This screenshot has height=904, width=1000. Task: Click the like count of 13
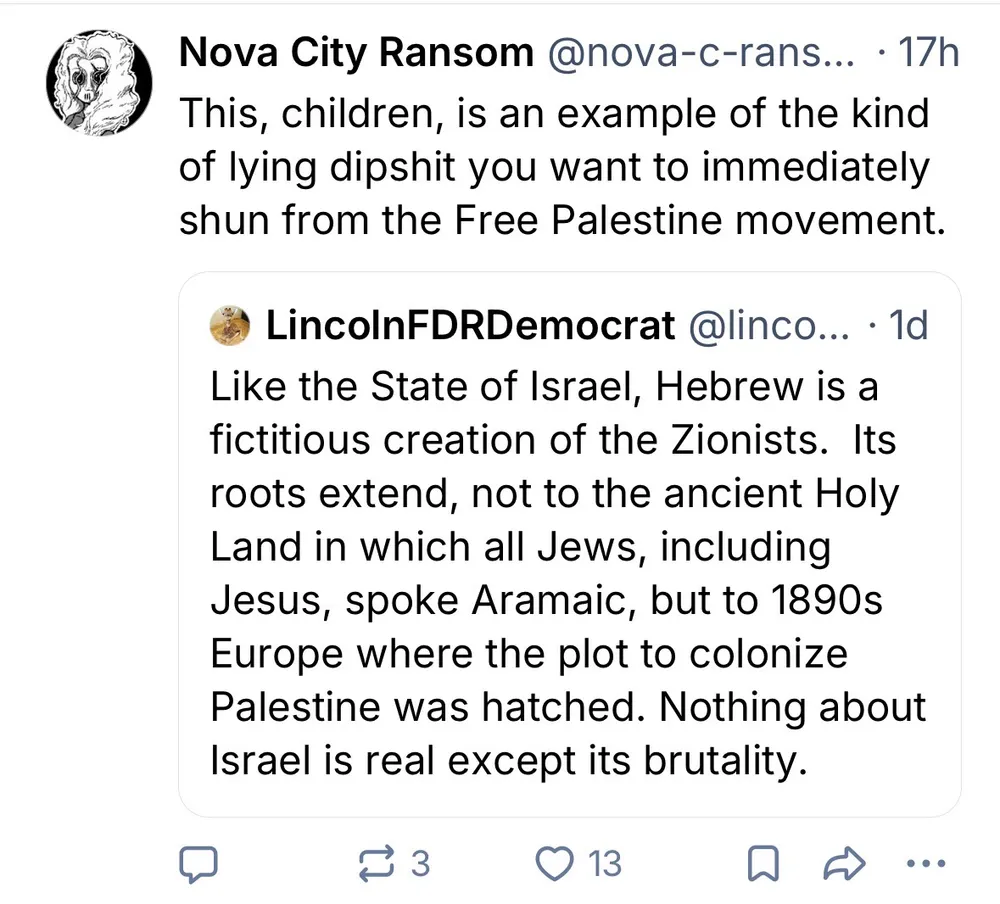(604, 863)
